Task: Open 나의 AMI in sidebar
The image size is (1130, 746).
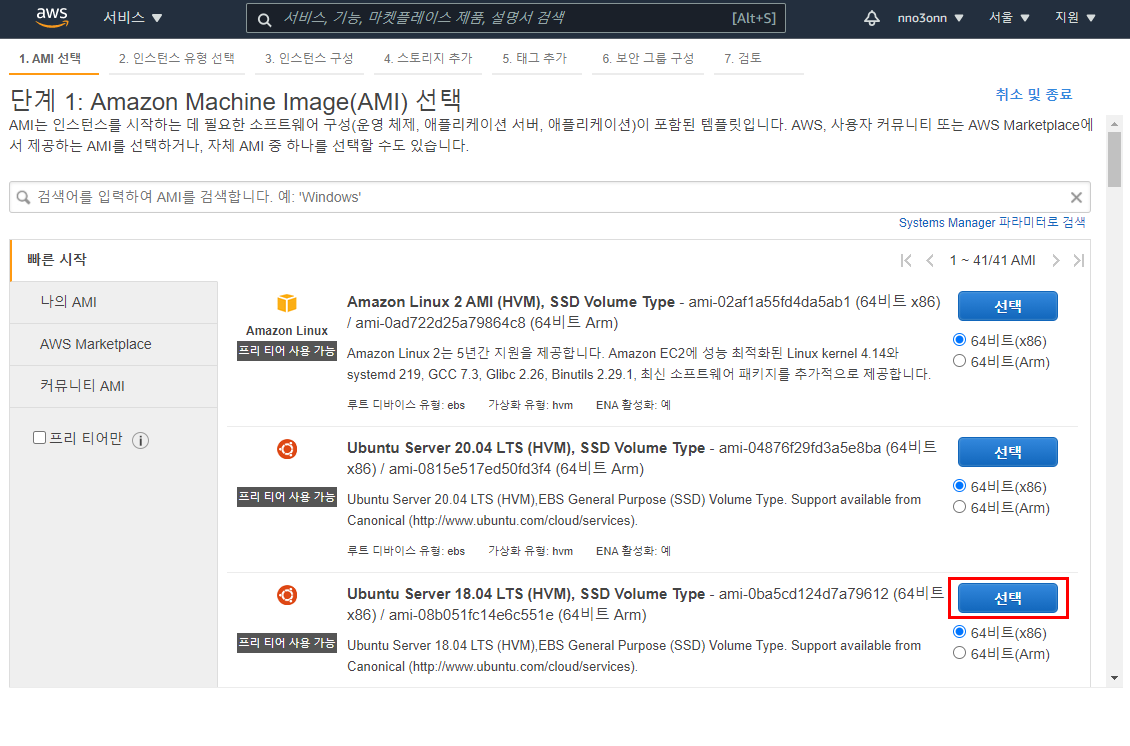Action: pos(114,302)
